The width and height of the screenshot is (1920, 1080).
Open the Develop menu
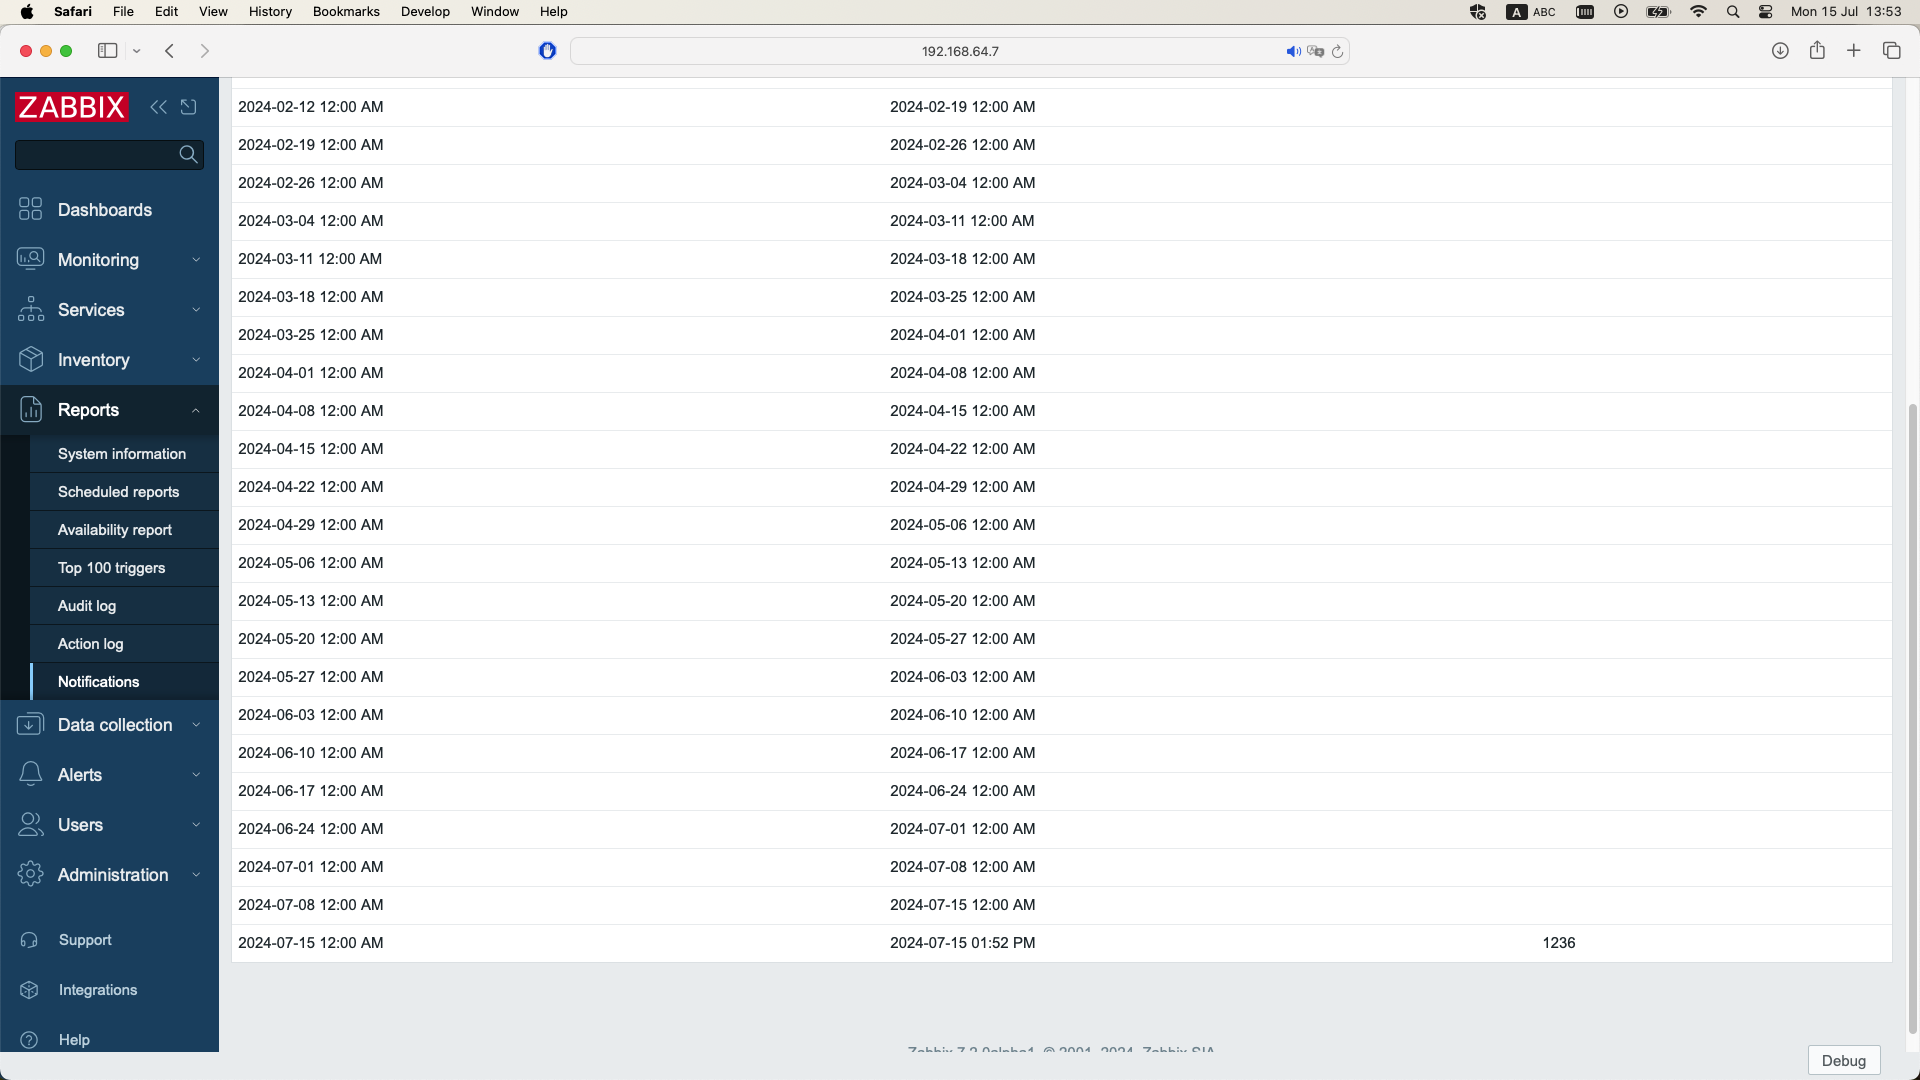pos(425,12)
